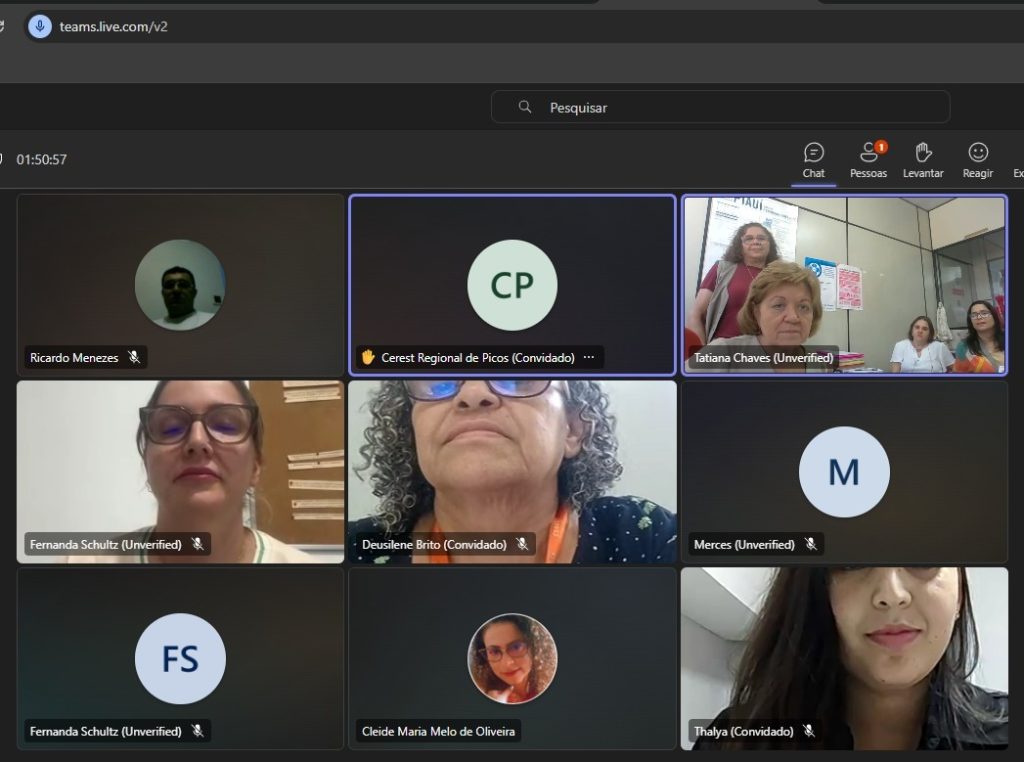
Task: Click Cleide Maria Melo de Oliveira name label
Action: tap(438, 731)
